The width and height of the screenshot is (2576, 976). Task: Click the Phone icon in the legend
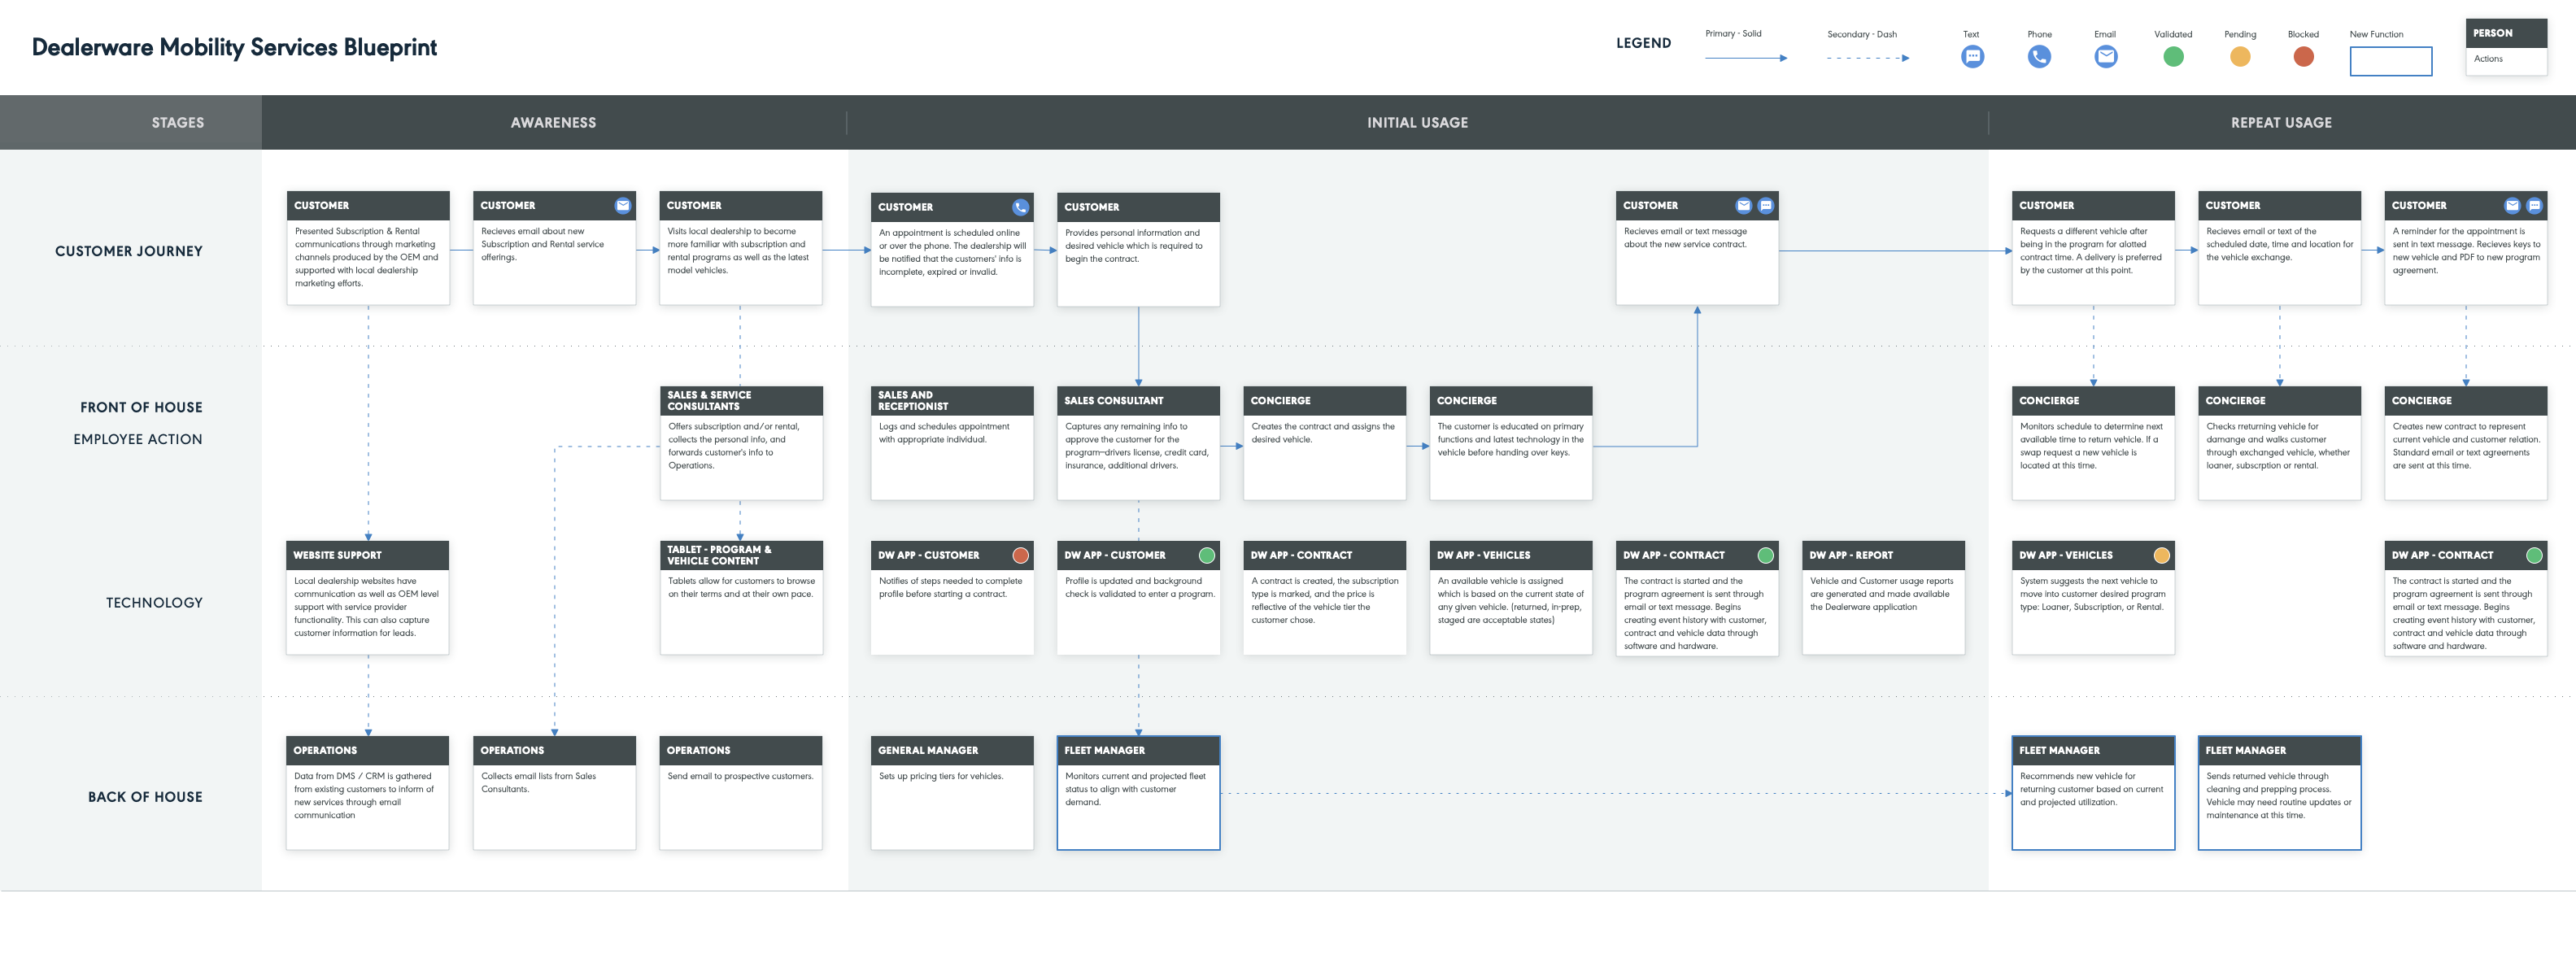tap(2039, 57)
